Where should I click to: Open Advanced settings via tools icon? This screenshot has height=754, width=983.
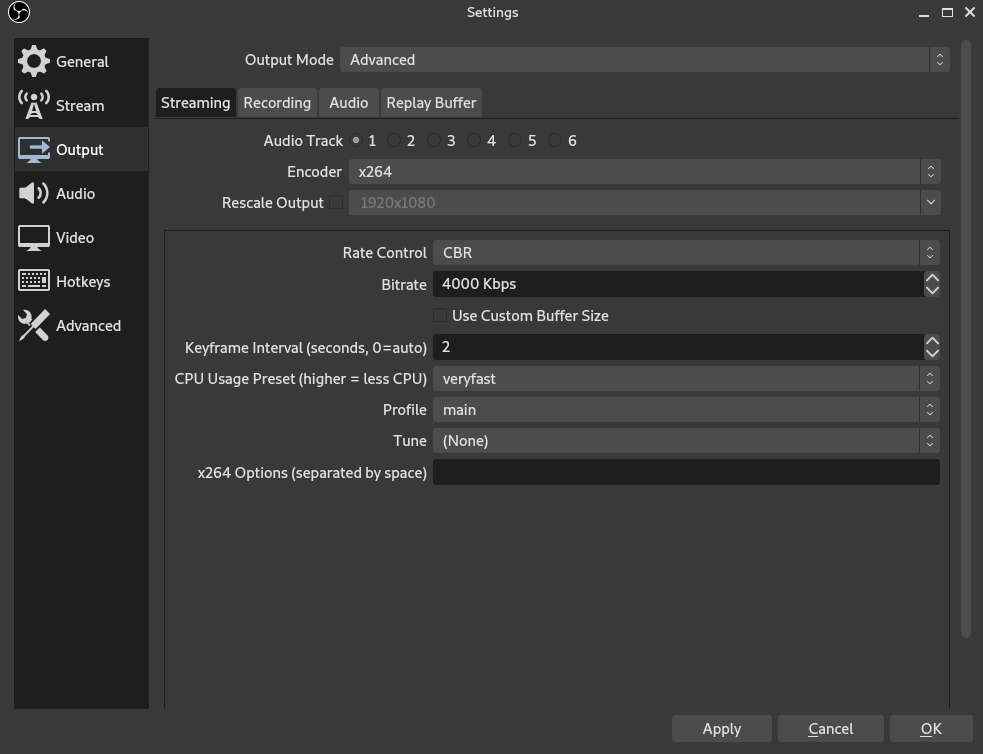pyautogui.click(x=34, y=325)
